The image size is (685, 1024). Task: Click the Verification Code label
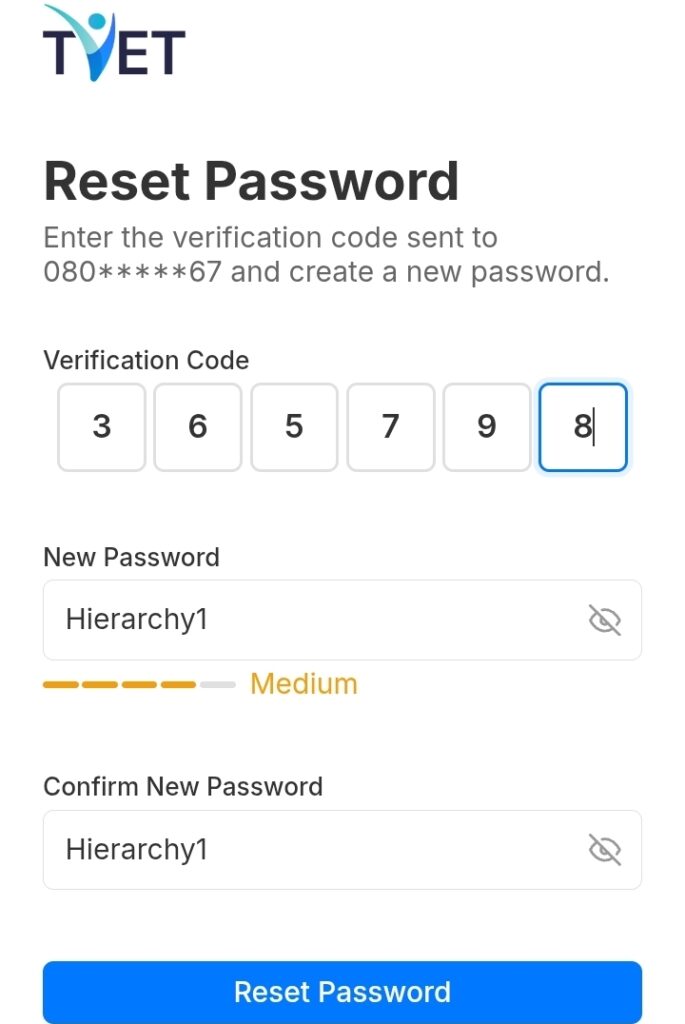[x=146, y=360]
